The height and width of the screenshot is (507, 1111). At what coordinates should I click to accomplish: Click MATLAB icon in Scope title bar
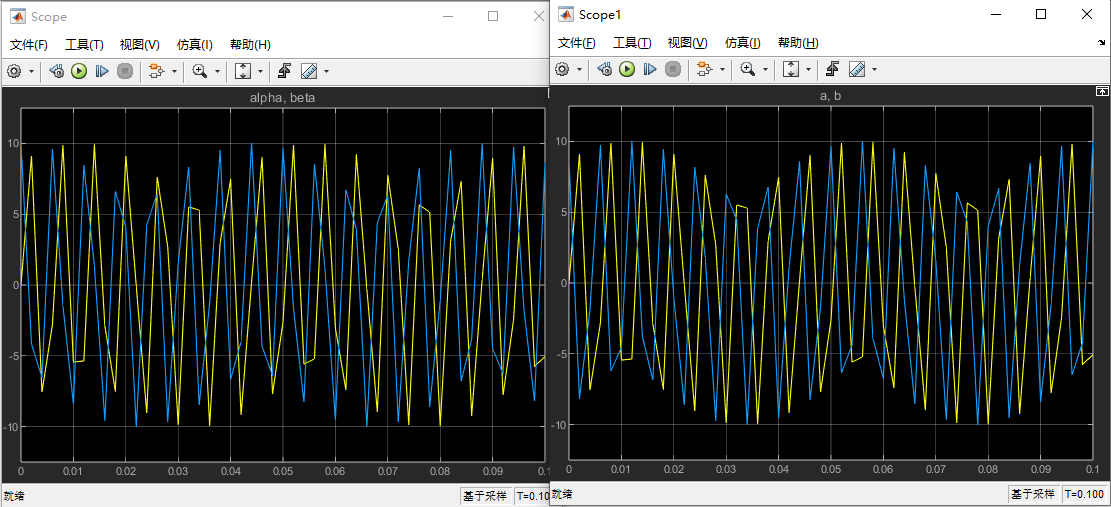[18, 16]
